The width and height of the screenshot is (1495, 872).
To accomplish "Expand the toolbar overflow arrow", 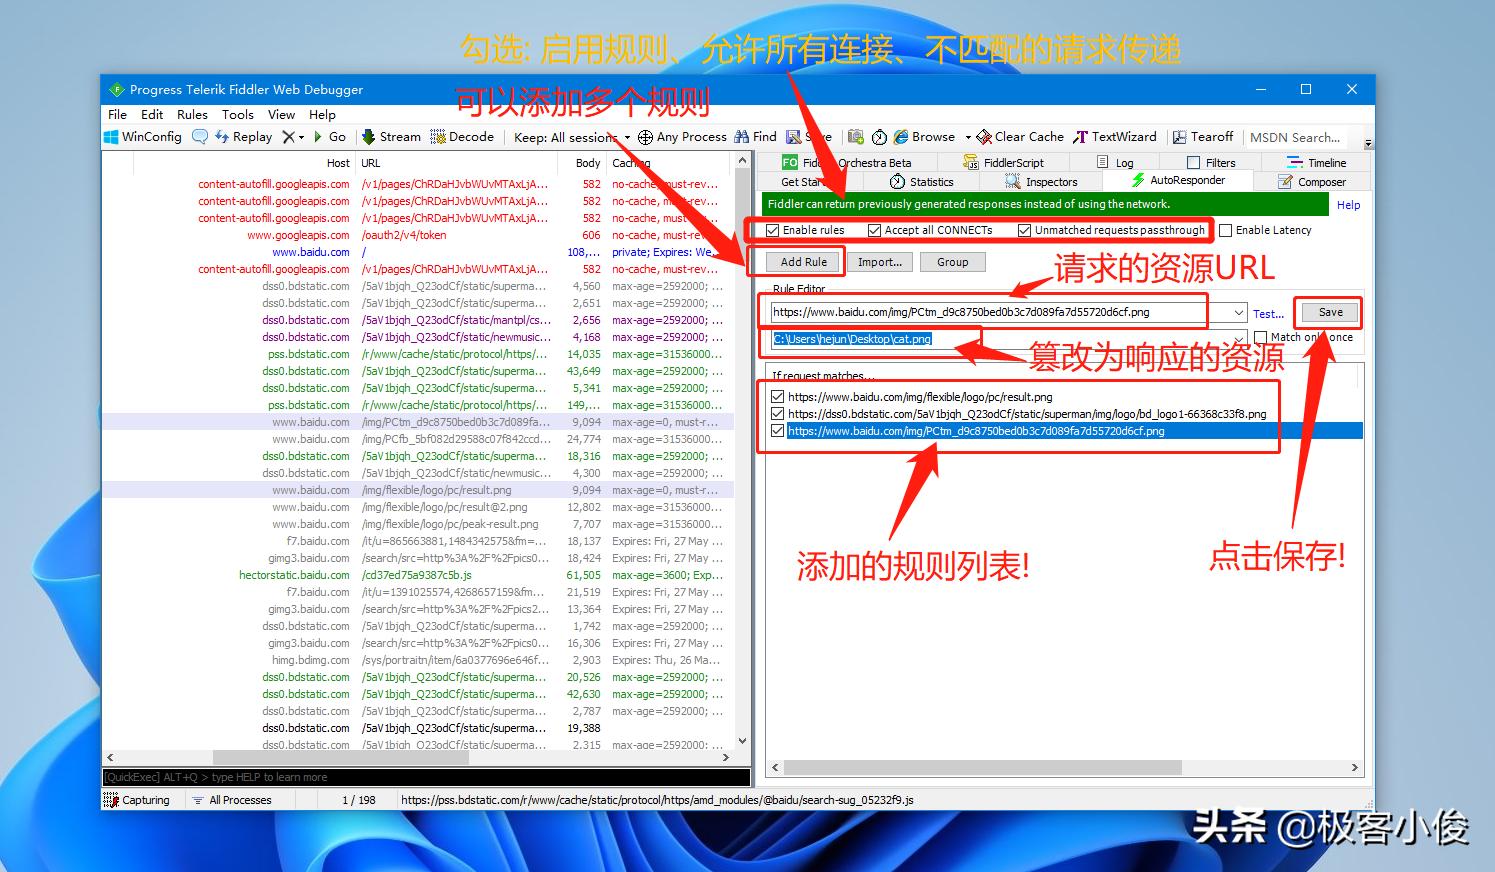I will coord(1368,143).
